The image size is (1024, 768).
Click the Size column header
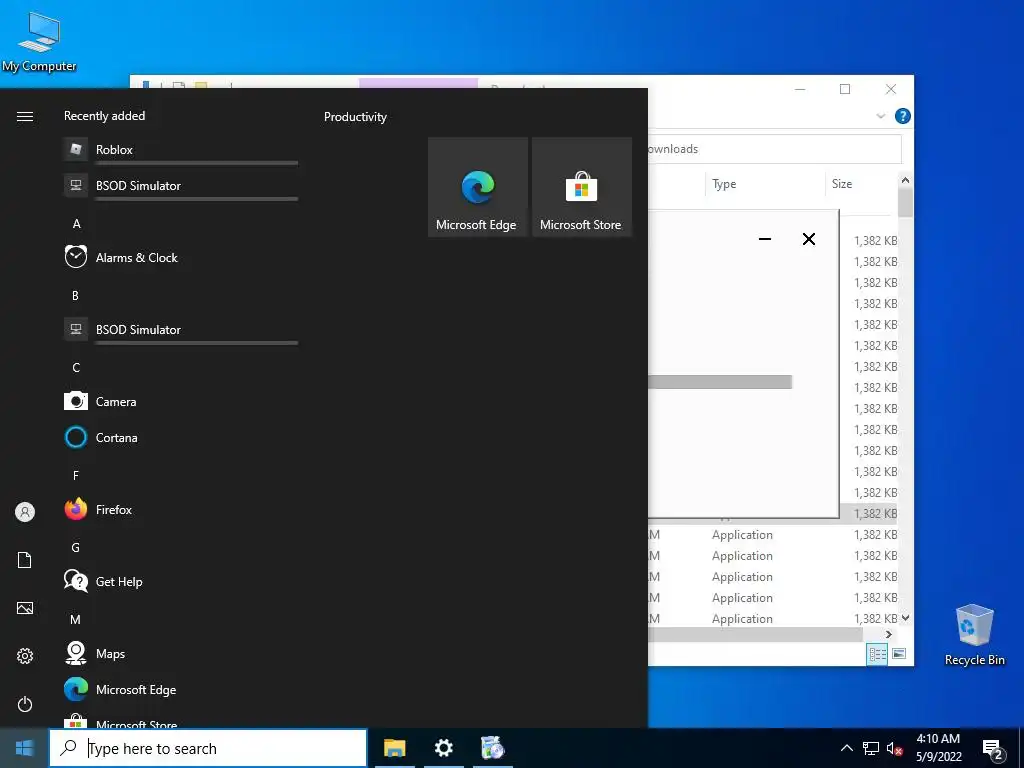861,184
